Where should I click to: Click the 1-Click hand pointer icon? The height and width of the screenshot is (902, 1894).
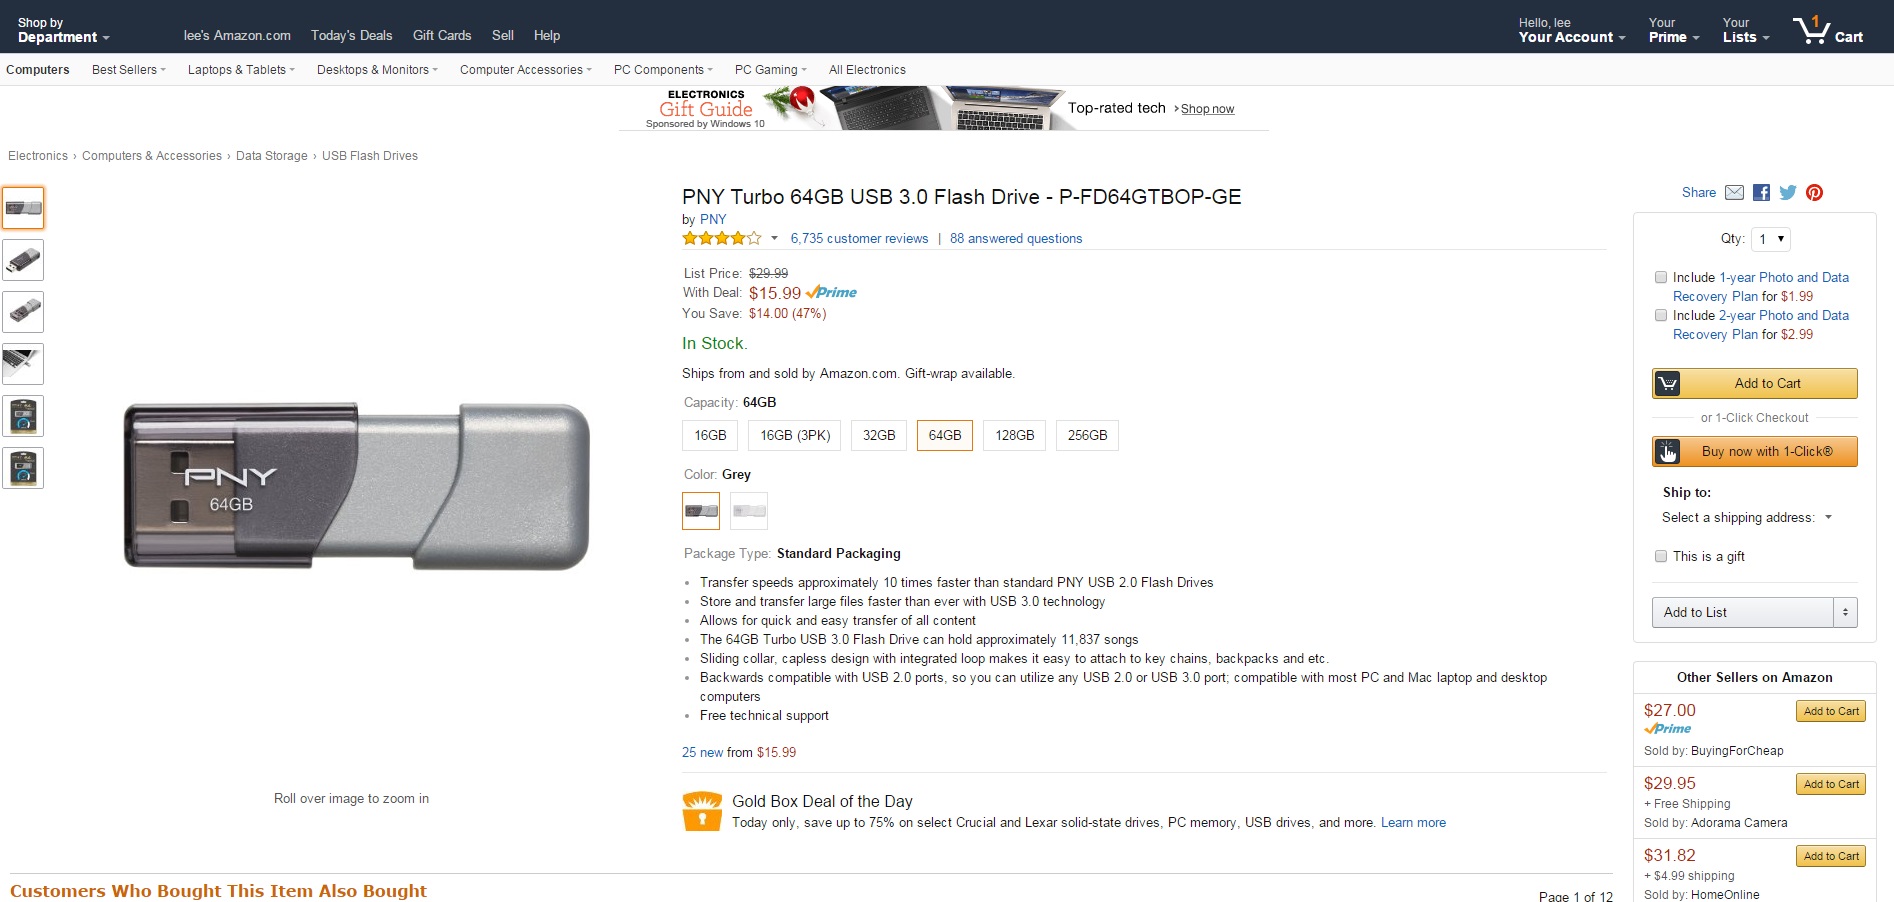coord(1668,452)
